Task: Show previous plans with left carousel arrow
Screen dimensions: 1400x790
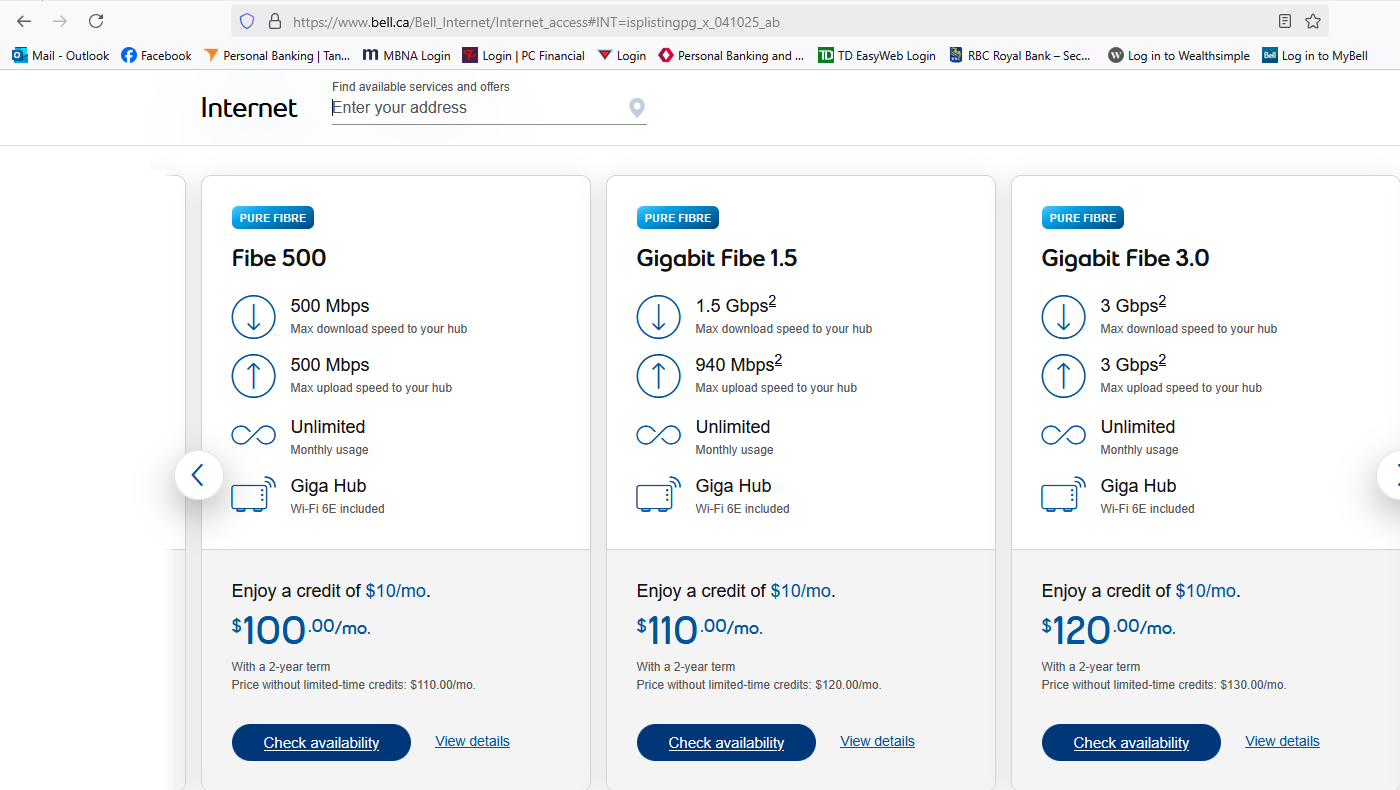Action: point(198,475)
